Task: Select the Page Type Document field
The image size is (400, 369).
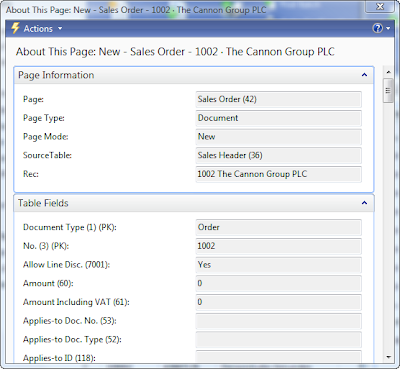Action: pos(279,118)
